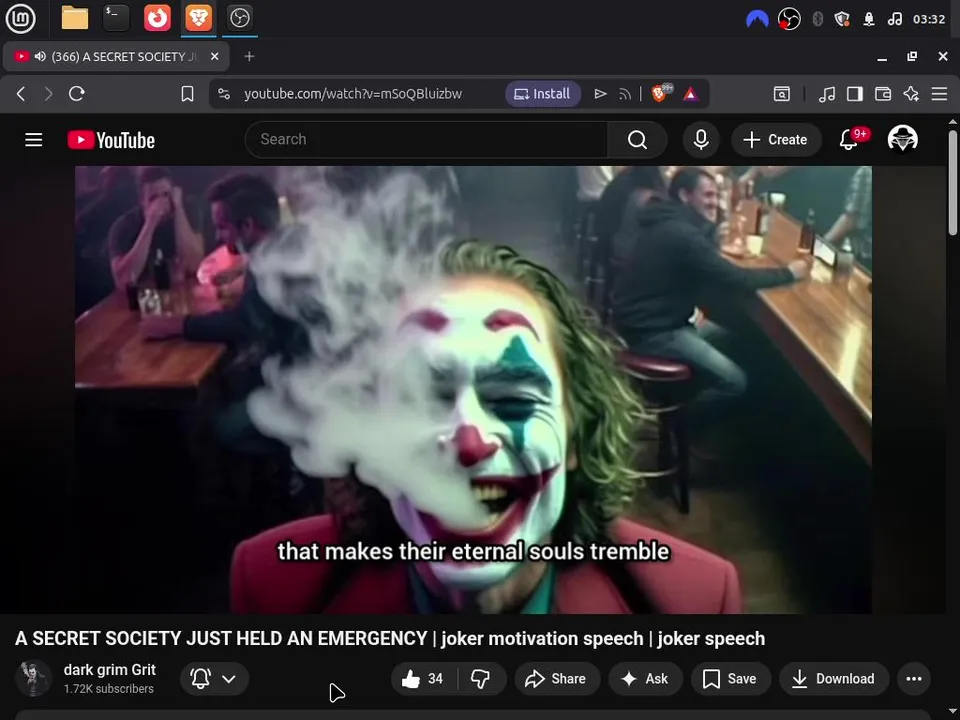Go back to the previous page
This screenshot has height=720, width=960.
(21, 94)
